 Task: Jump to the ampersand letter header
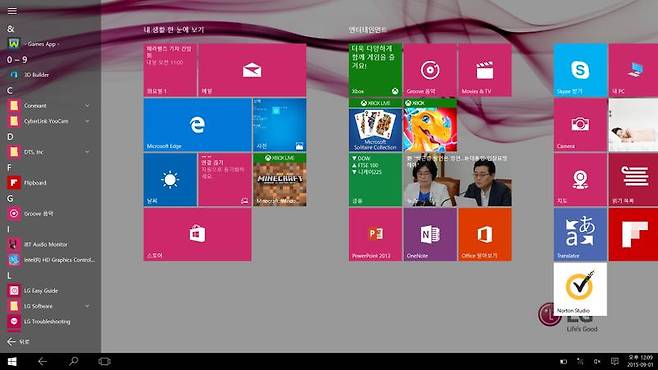point(10,29)
